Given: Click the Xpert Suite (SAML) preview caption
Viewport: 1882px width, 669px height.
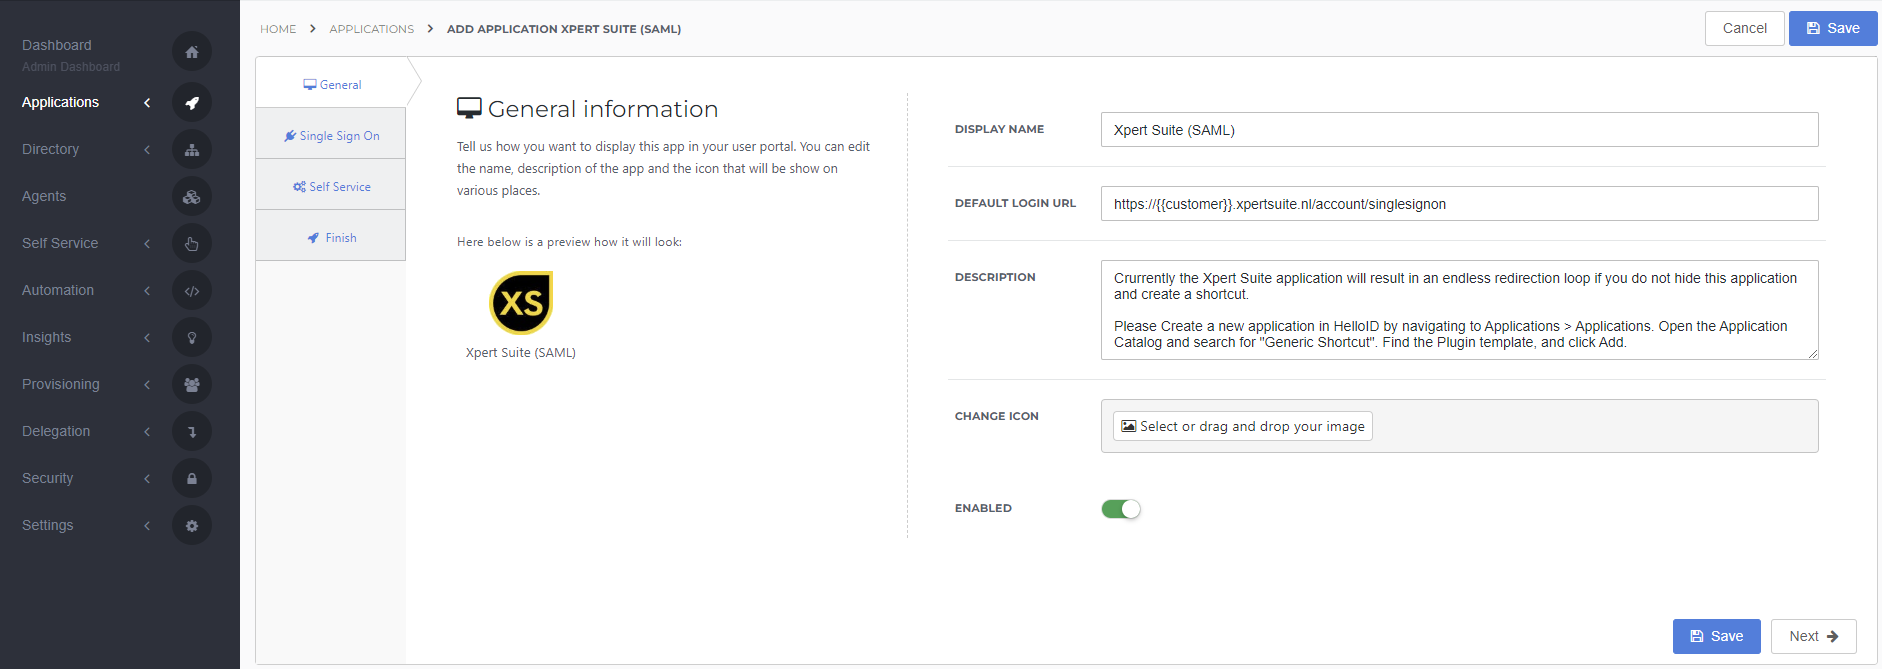Looking at the screenshot, I should [521, 352].
